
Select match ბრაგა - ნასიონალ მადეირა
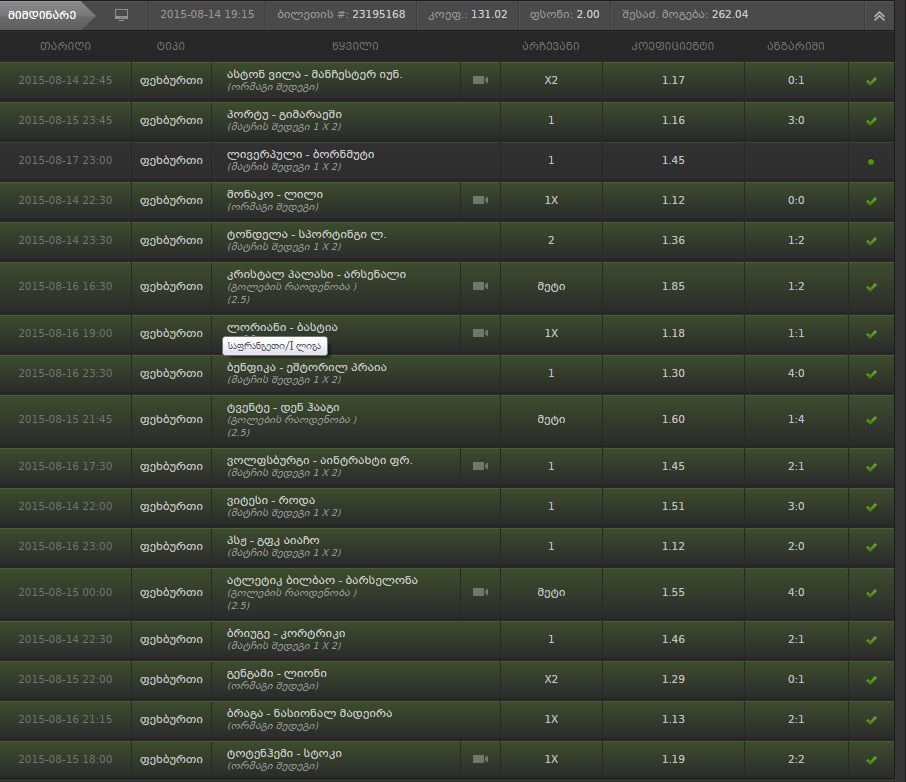(309, 713)
